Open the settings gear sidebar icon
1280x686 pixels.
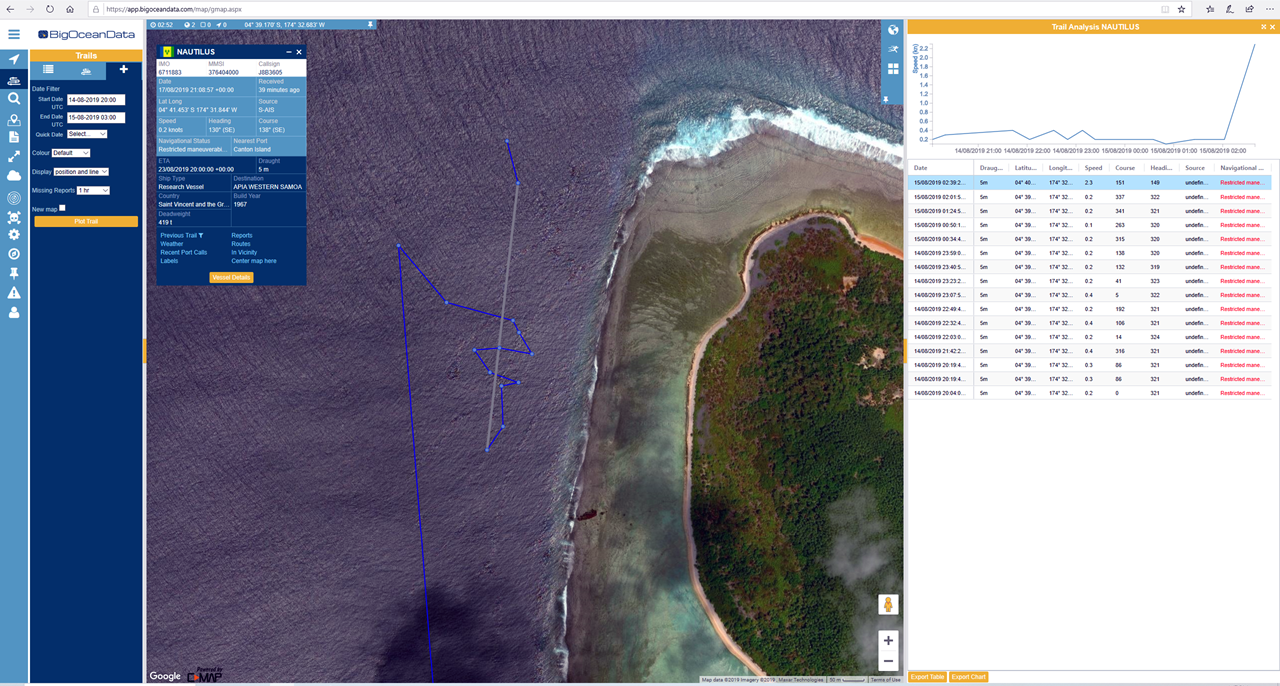click(14, 234)
